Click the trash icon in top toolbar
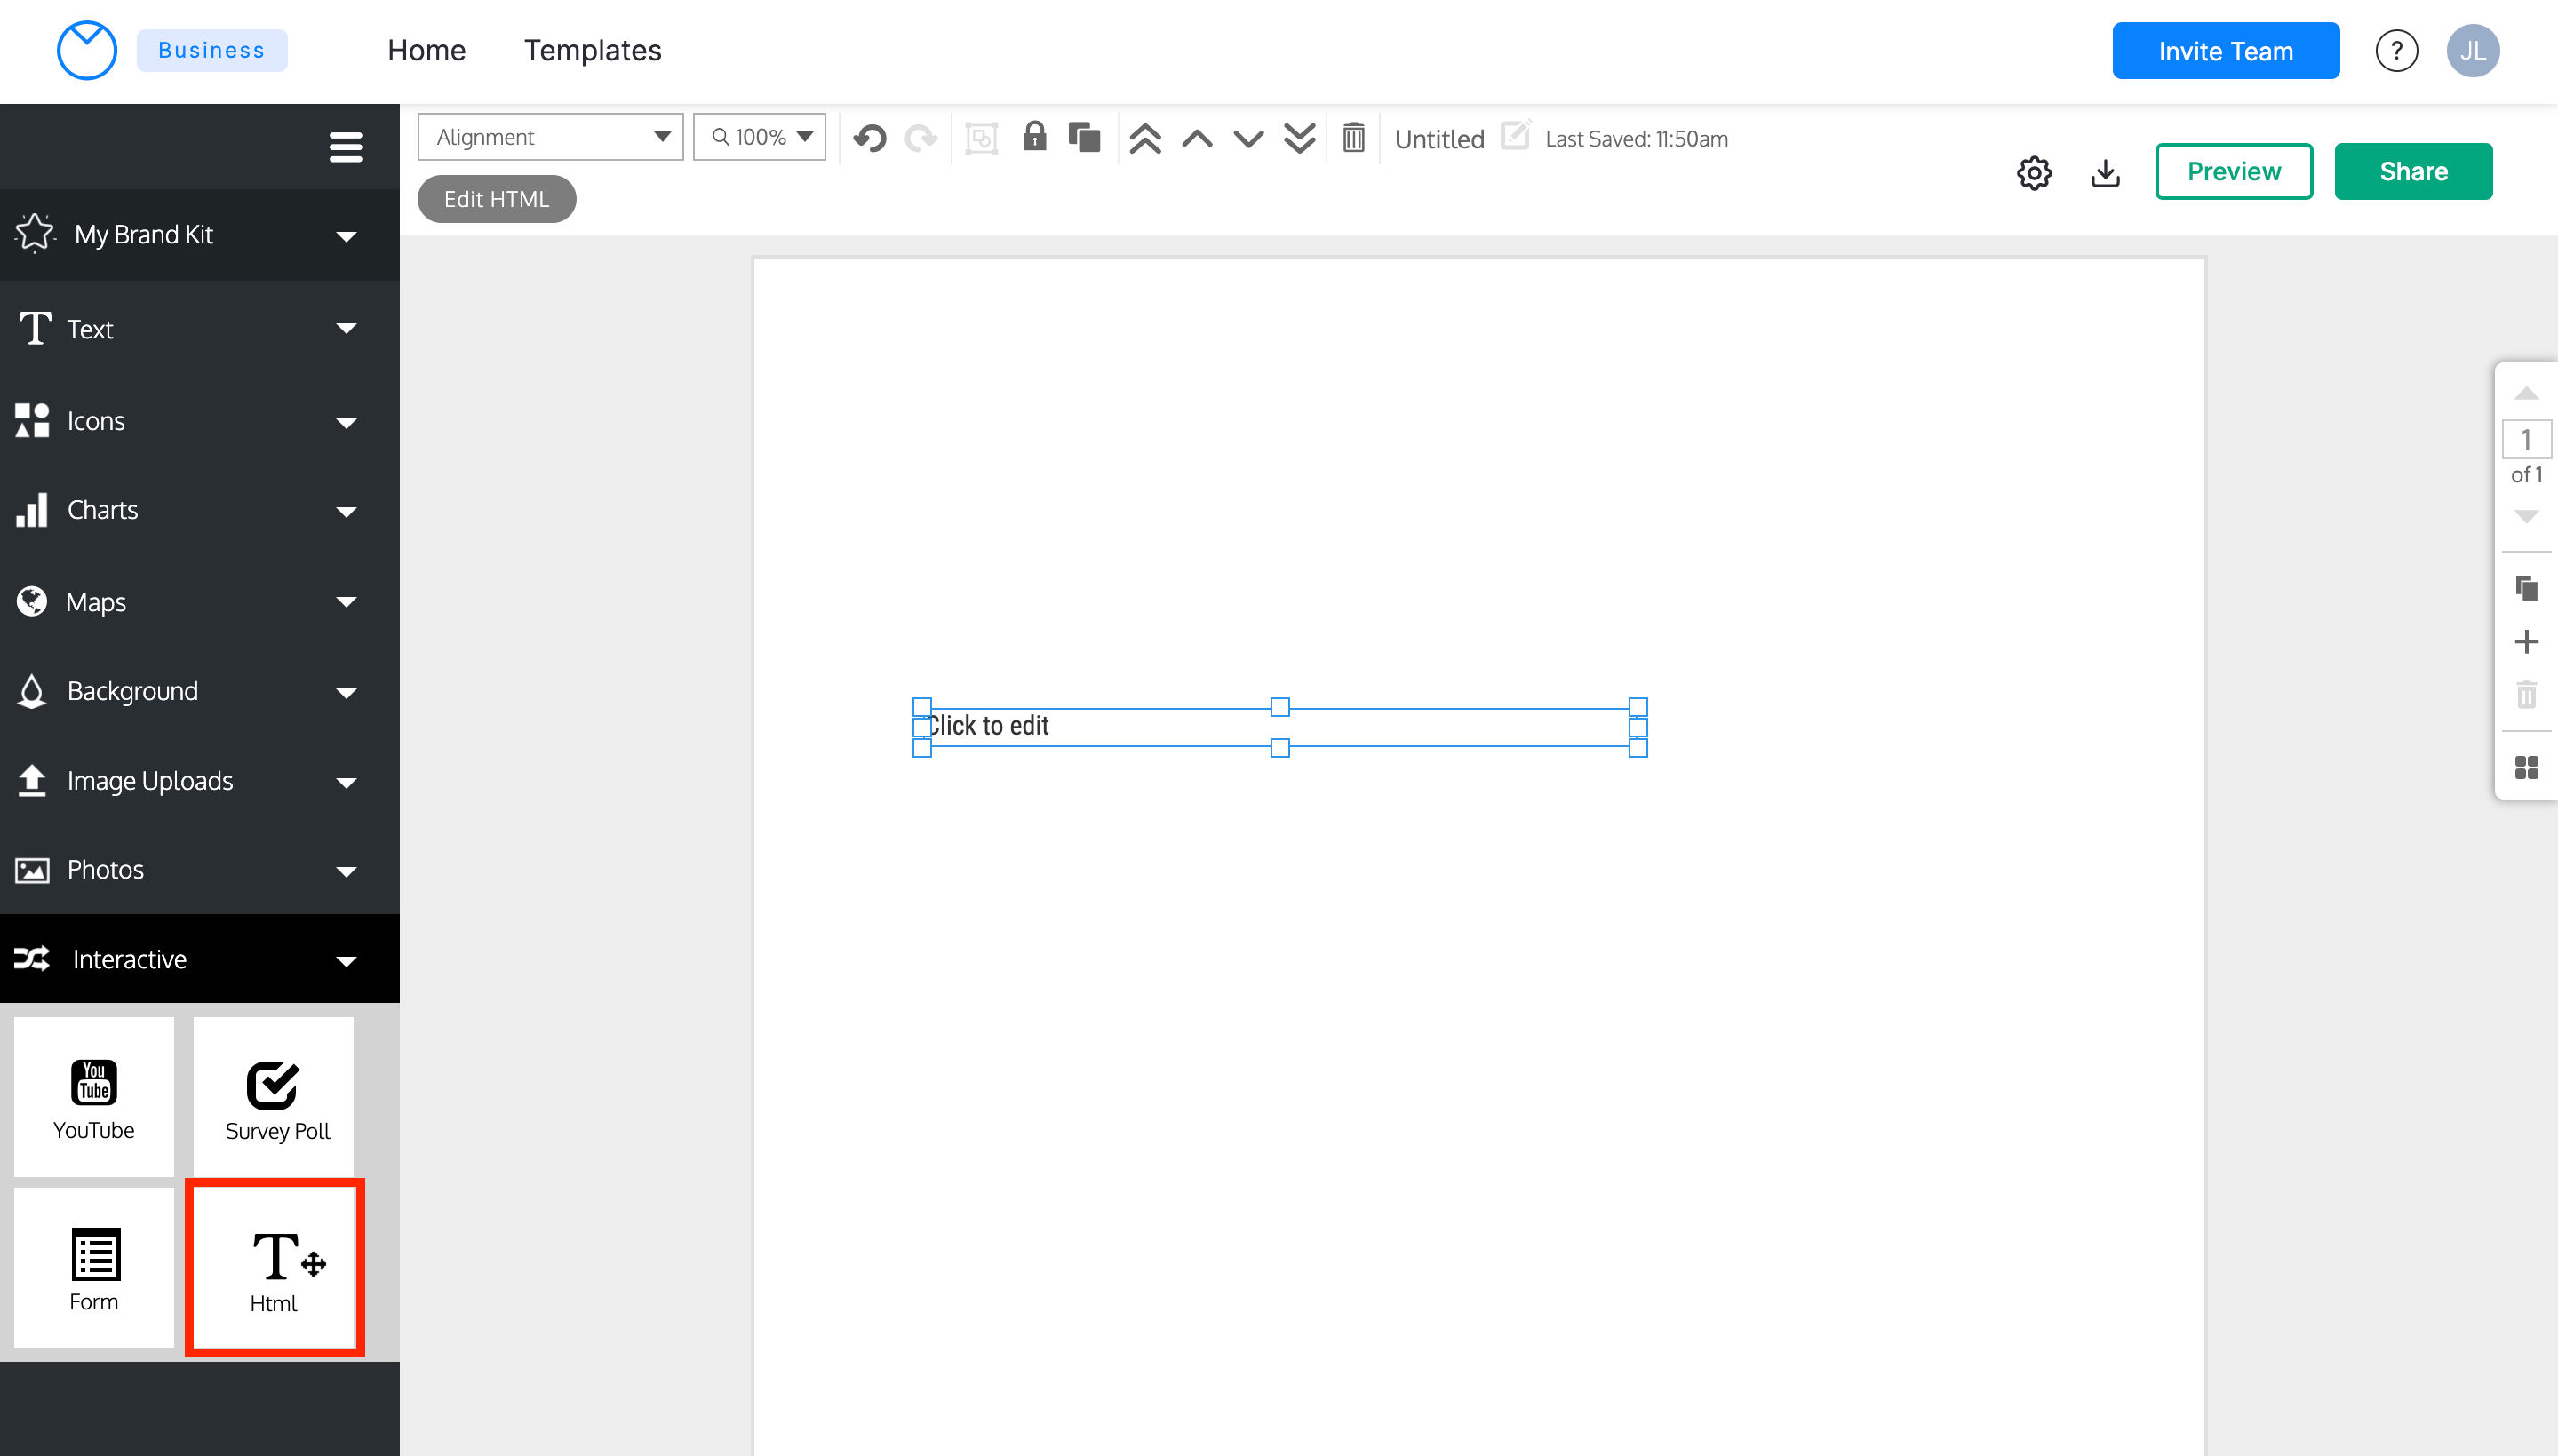This screenshot has height=1456, width=2558. [1353, 138]
